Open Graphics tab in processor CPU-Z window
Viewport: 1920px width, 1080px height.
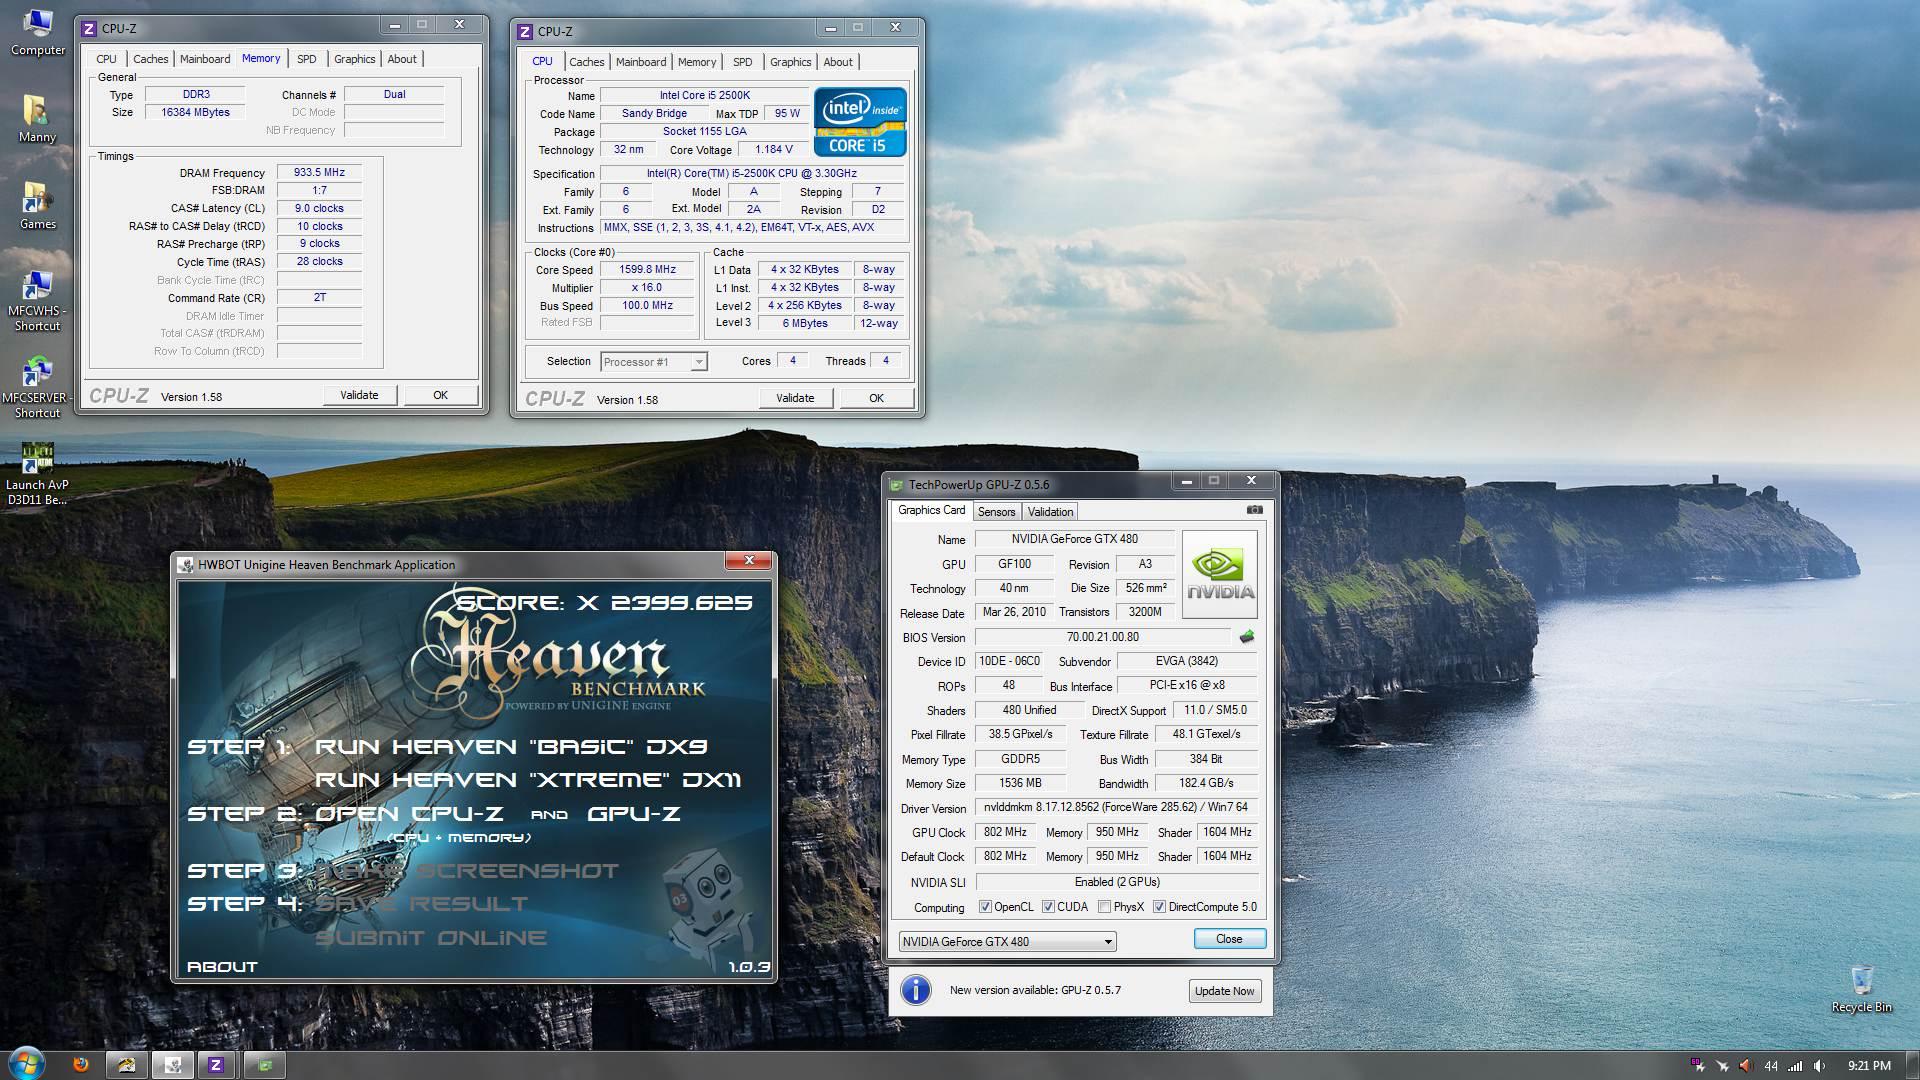790,62
